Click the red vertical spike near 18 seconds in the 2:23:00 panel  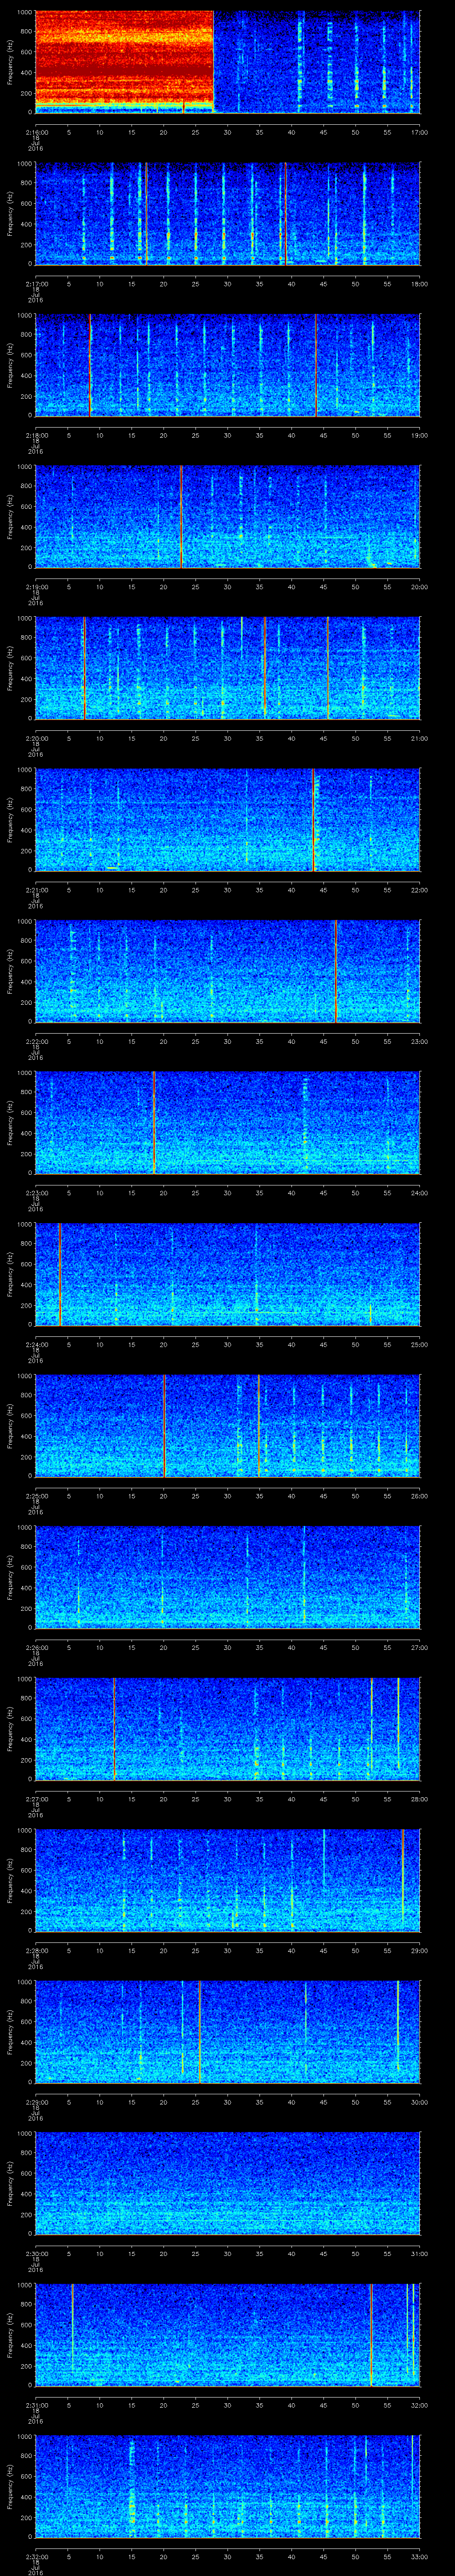[x=154, y=1123]
